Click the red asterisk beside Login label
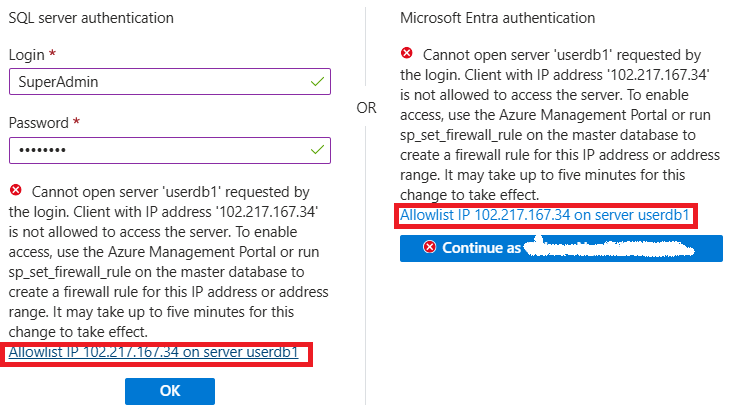The image size is (753, 412). 52,53
